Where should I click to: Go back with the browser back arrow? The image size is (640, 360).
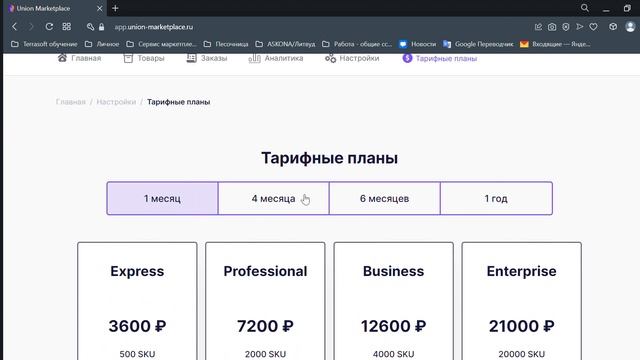pyautogui.click(x=15, y=27)
